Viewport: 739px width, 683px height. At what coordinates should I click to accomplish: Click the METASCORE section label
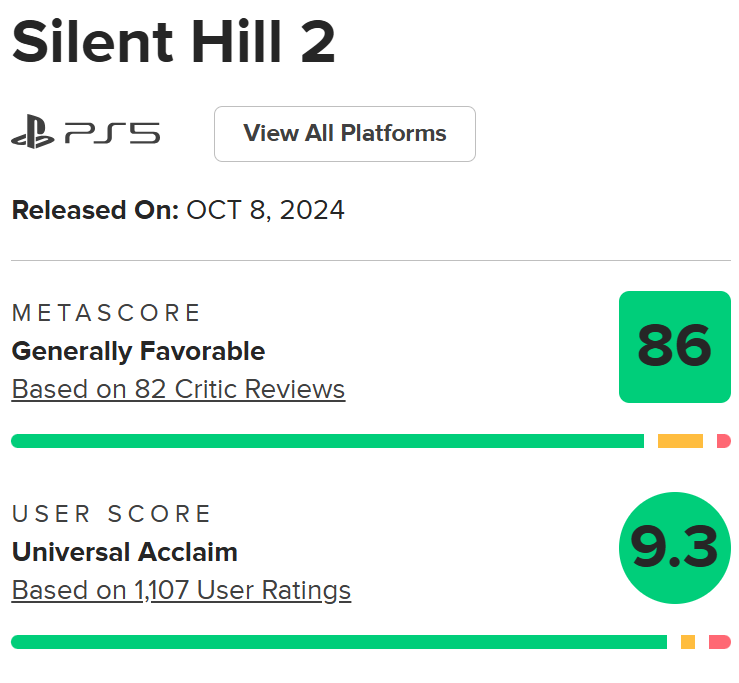107,313
